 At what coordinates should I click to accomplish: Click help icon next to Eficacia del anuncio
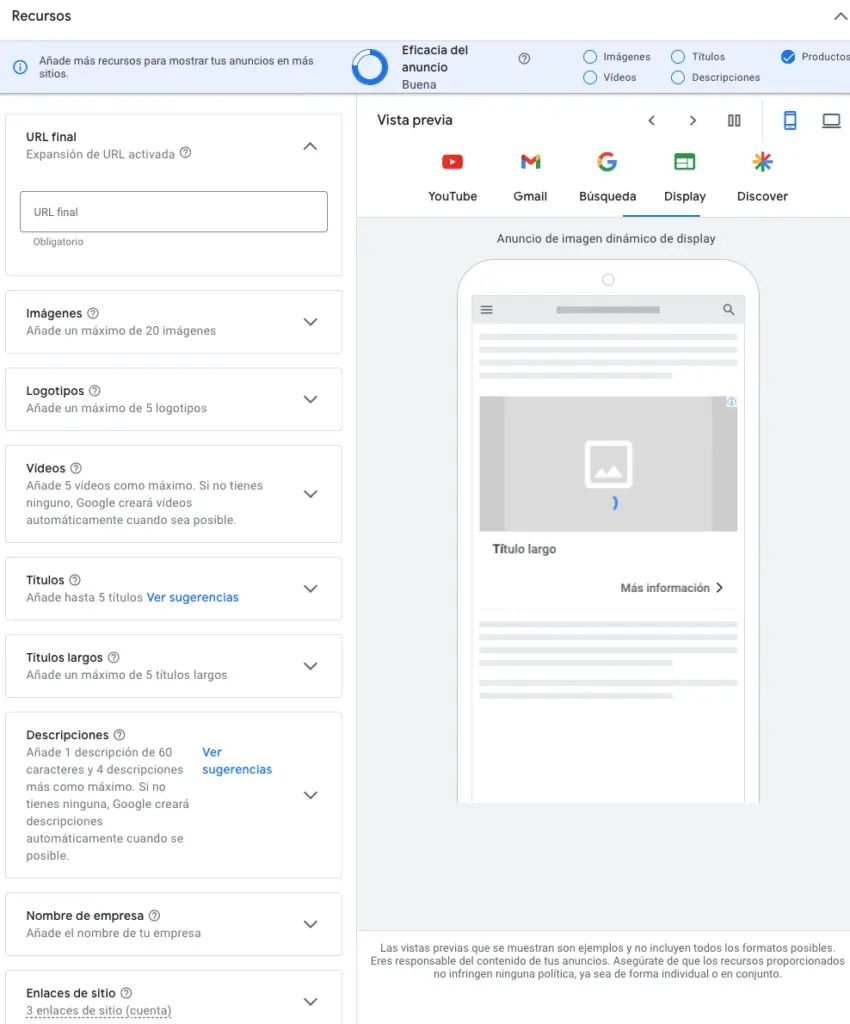point(524,59)
